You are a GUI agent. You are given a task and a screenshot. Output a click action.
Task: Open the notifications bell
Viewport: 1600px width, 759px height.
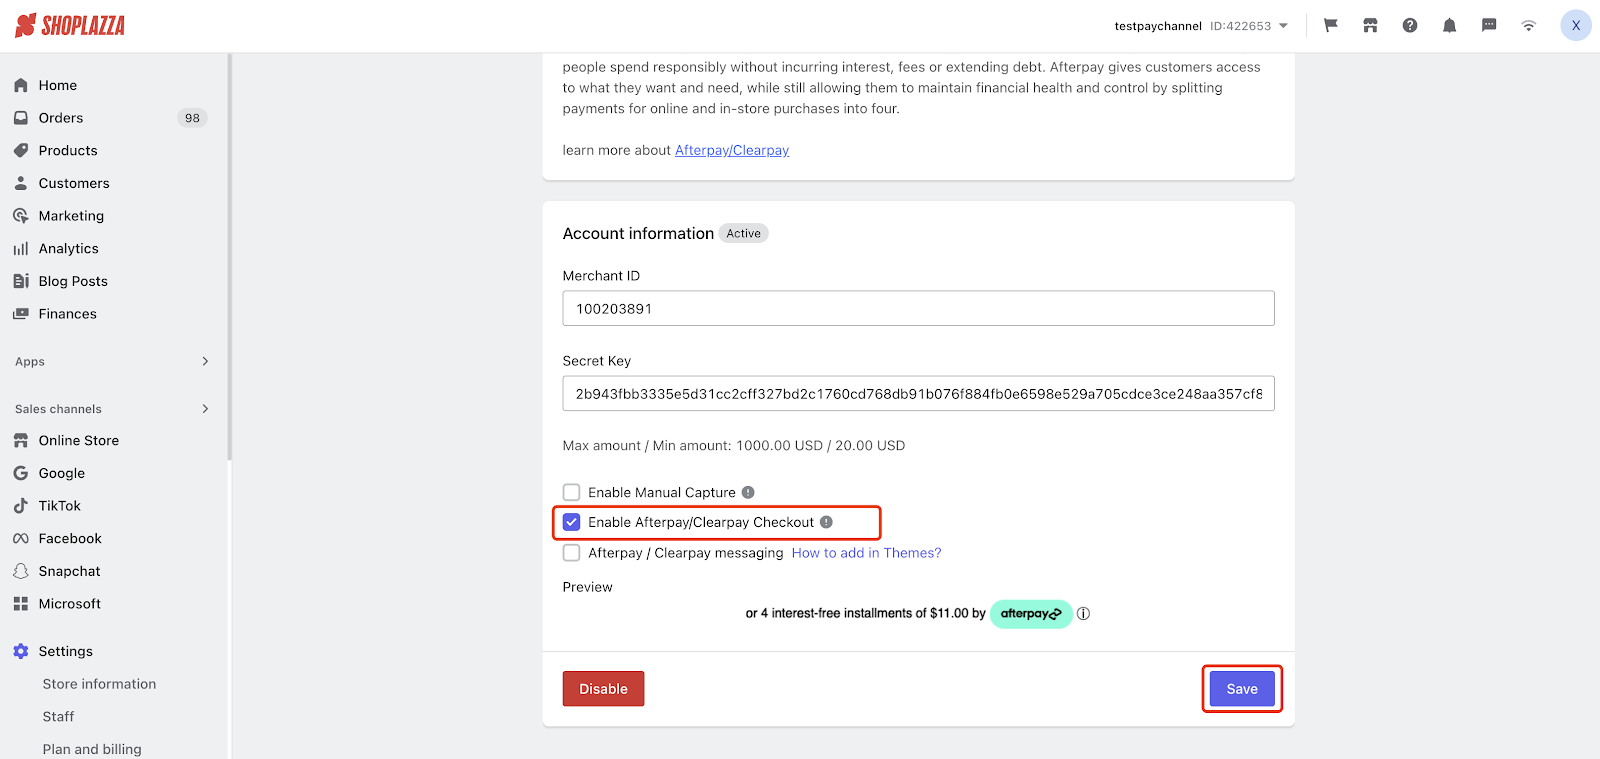tap(1449, 26)
